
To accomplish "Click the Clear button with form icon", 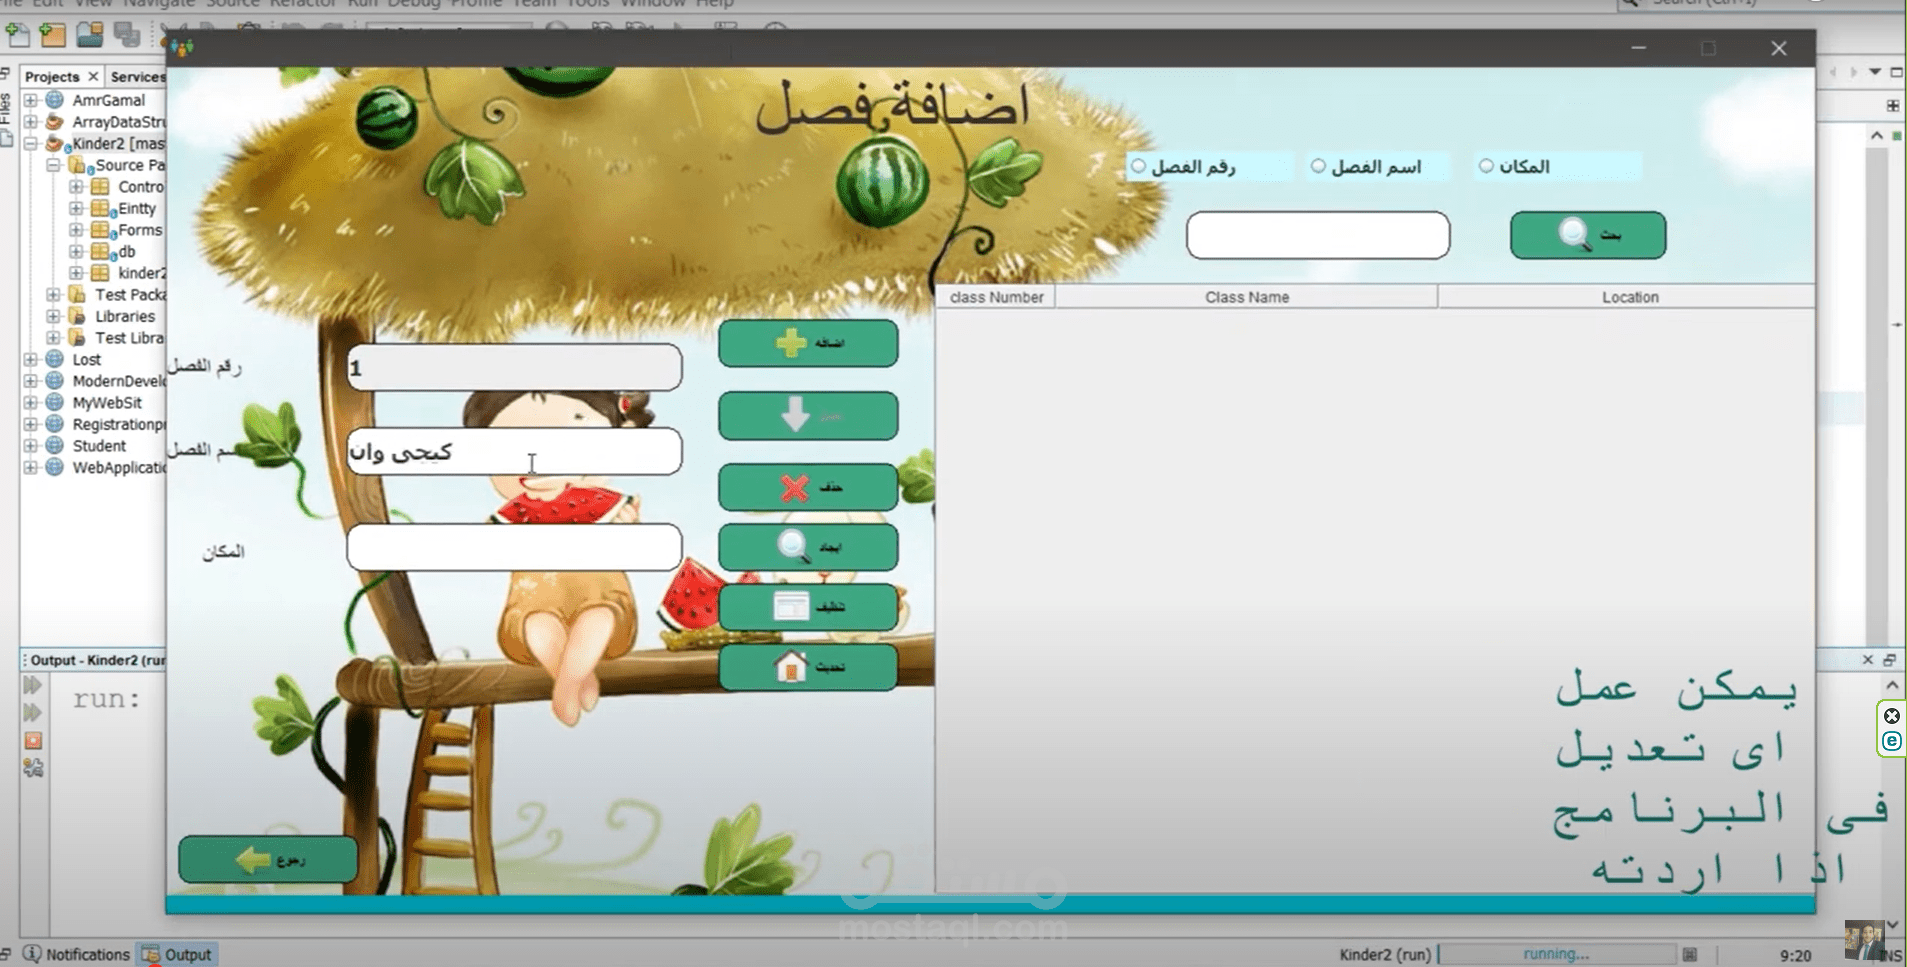I will (x=807, y=607).
